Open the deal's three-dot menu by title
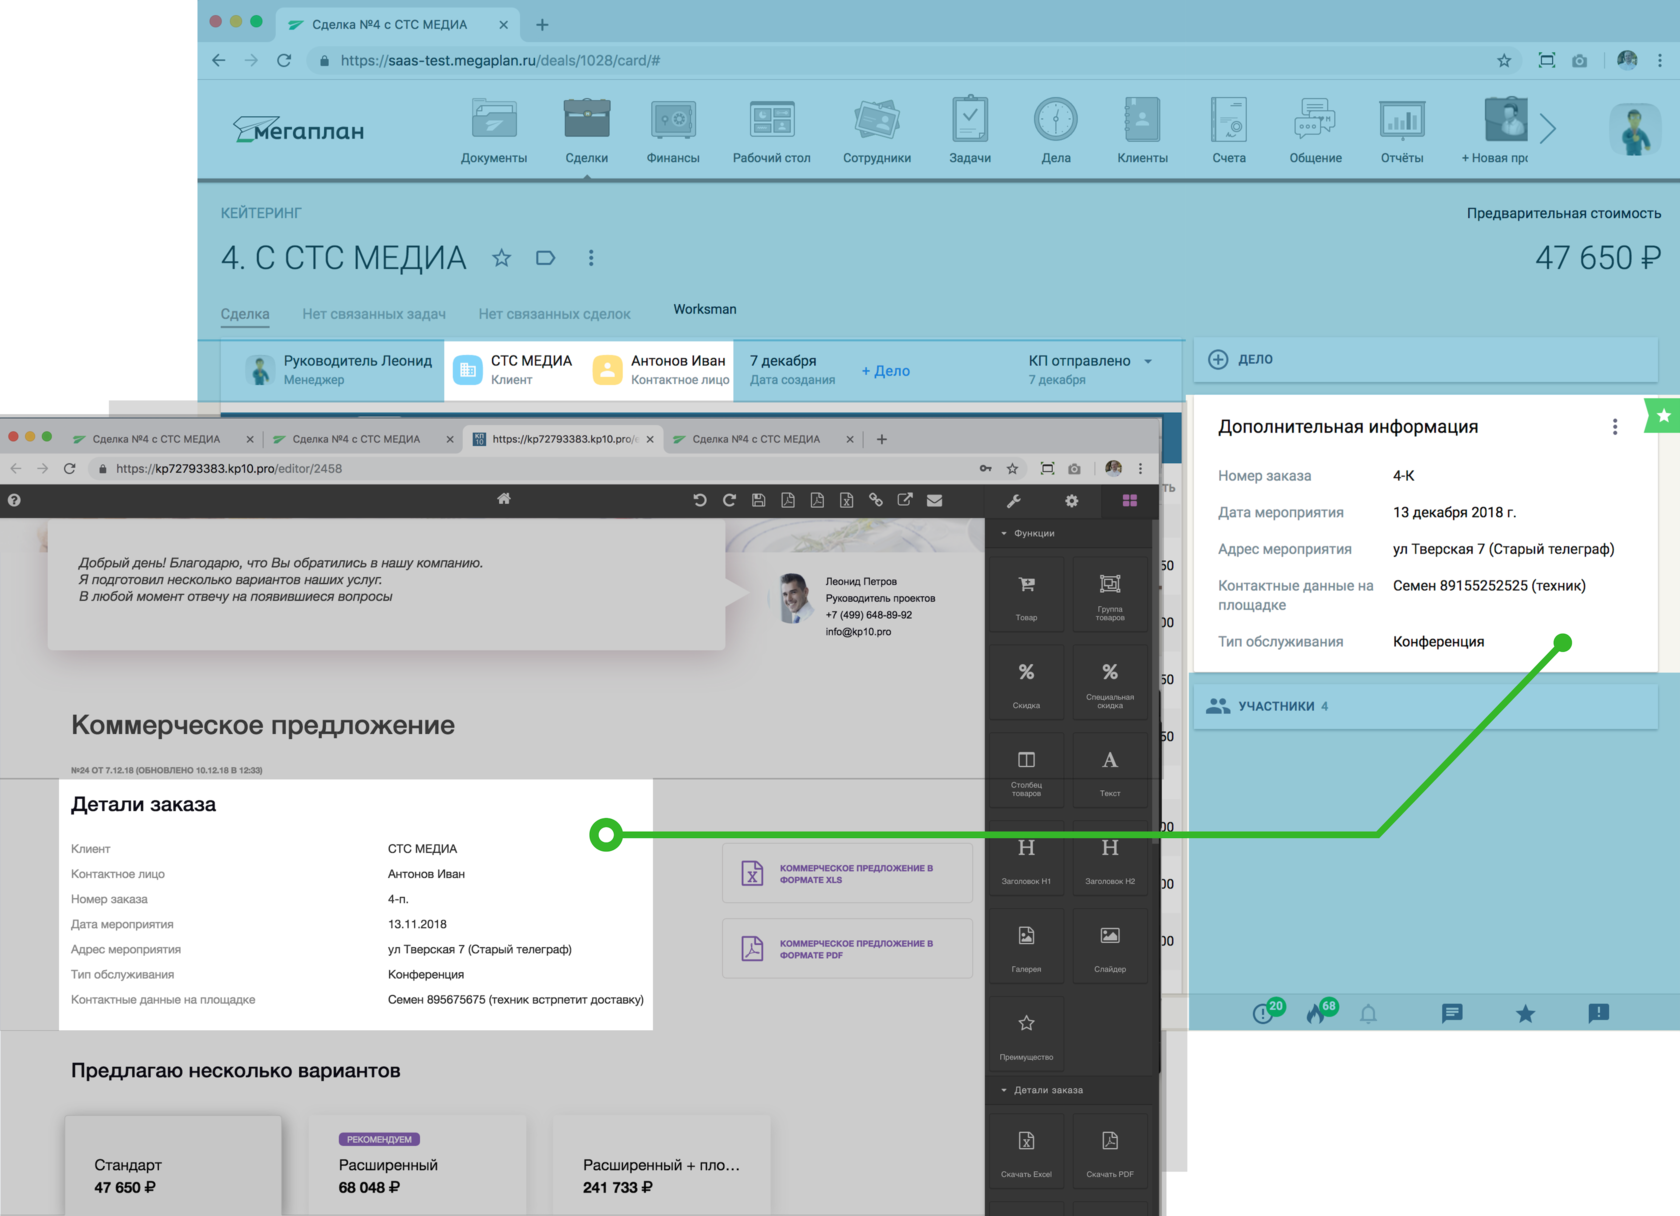Image resolution: width=1680 pixels, height=1216 pixels. point(591,258)
